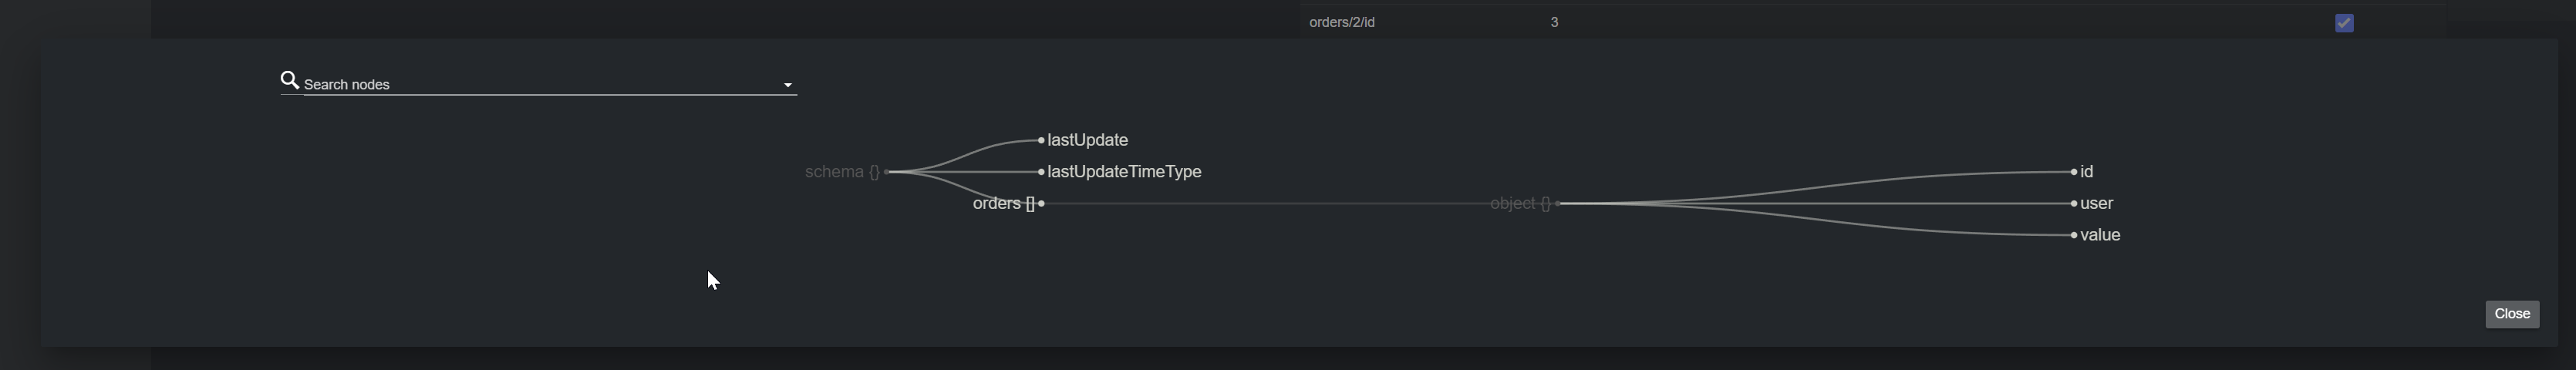The width and height of the screenshot is (2576, 370).
Task: Focus the Search nodes input field
Action: [540, 85]
